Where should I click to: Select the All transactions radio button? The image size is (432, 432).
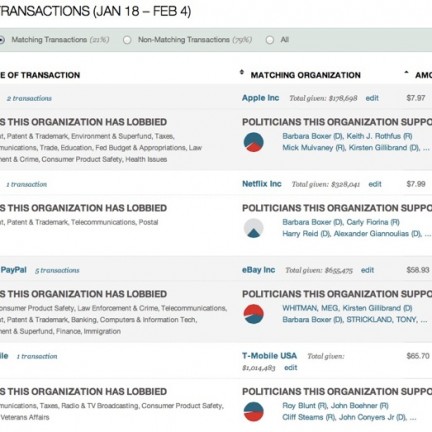pos(270,40)
